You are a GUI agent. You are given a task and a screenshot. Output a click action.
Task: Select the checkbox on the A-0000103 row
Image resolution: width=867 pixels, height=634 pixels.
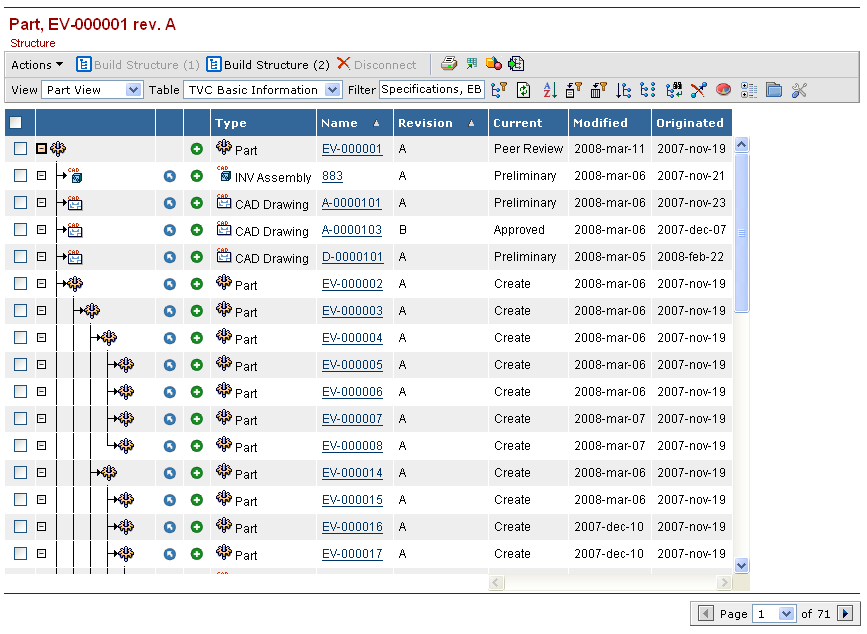coord(21,230)
